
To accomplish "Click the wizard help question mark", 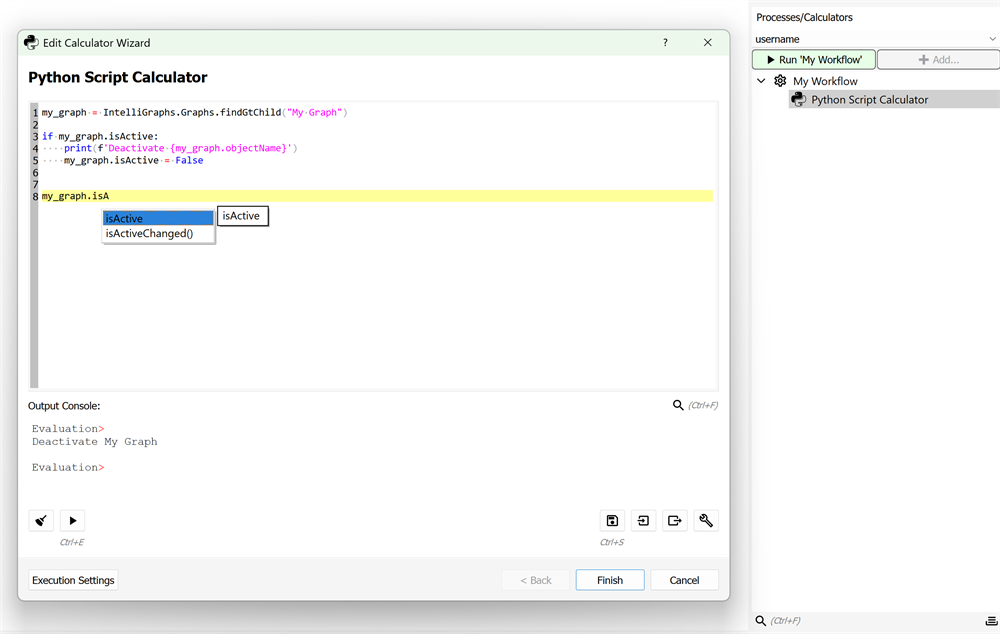I will coord(665,43).
